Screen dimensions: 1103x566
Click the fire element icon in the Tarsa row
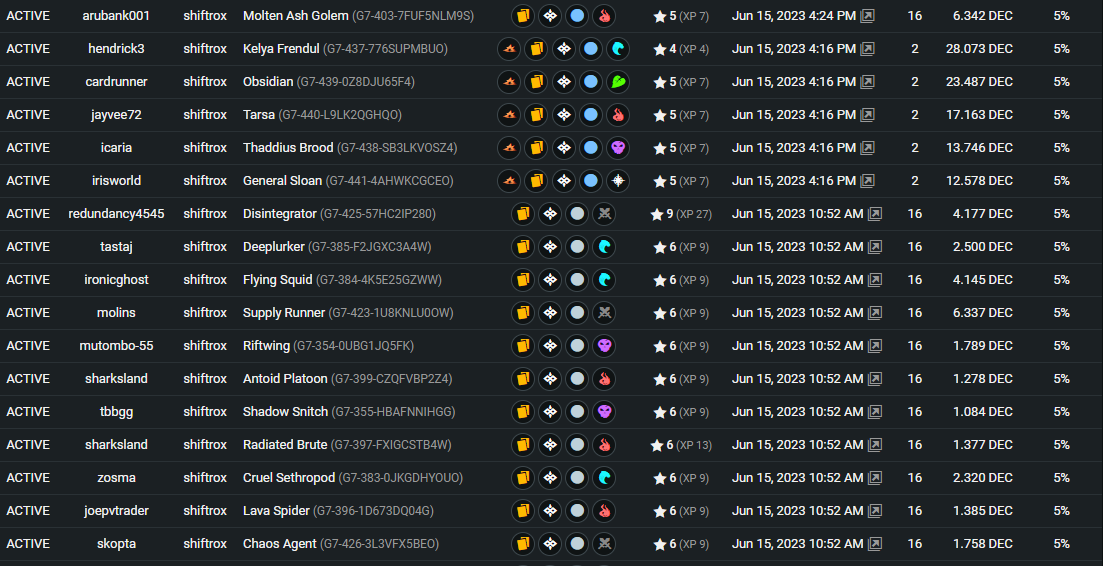618,115
